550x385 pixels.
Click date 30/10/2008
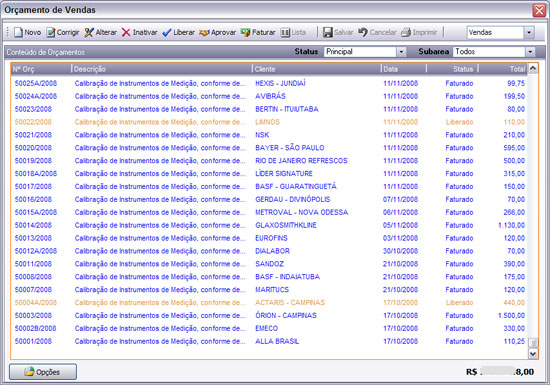tap(401, 251)
